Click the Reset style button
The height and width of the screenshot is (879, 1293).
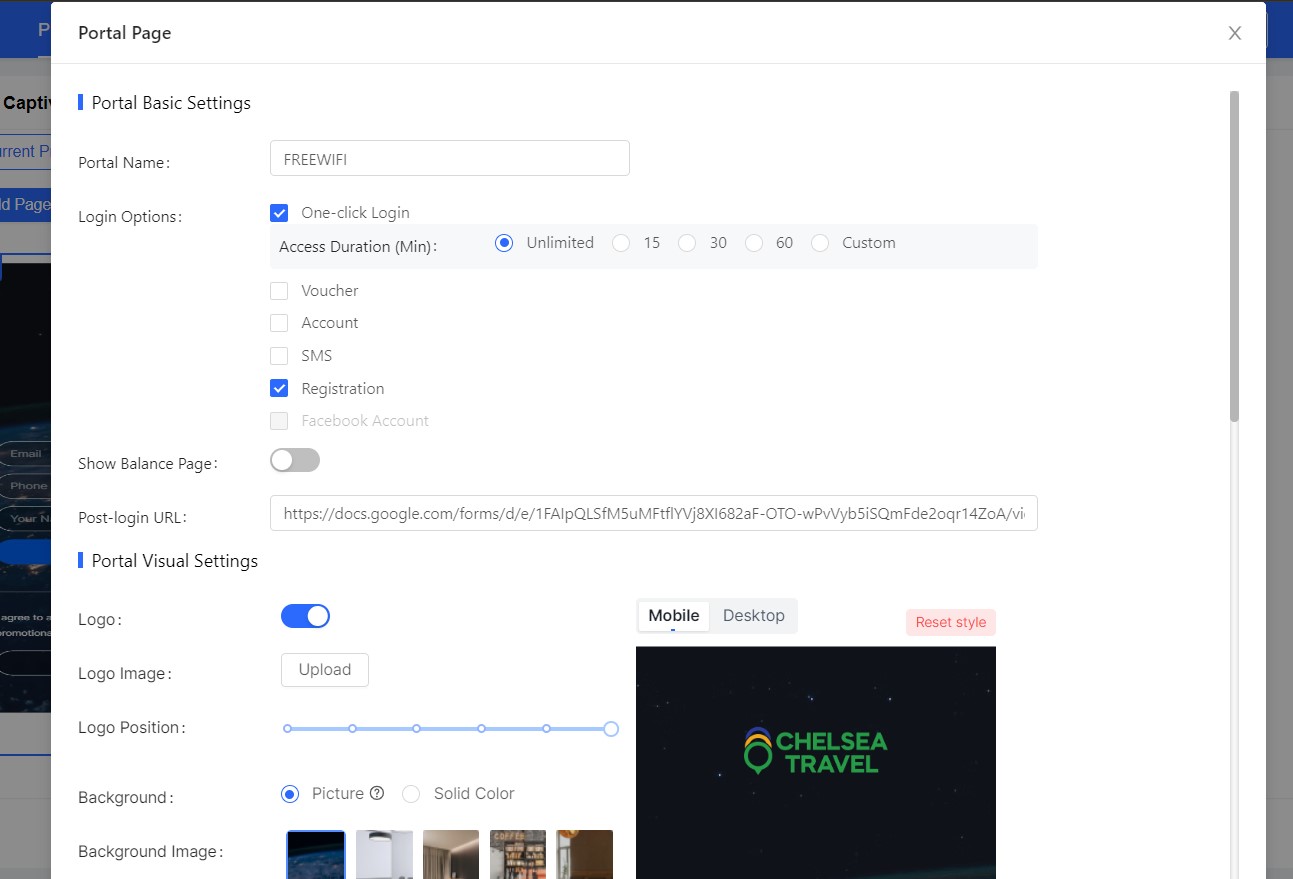coord(950,622)
